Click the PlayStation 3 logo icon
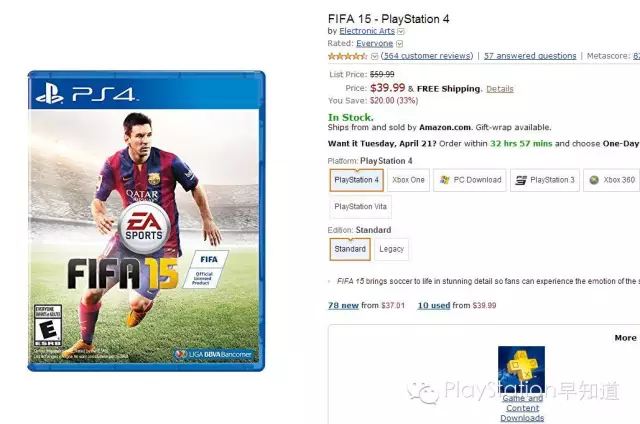 click(x=521, y=180)
